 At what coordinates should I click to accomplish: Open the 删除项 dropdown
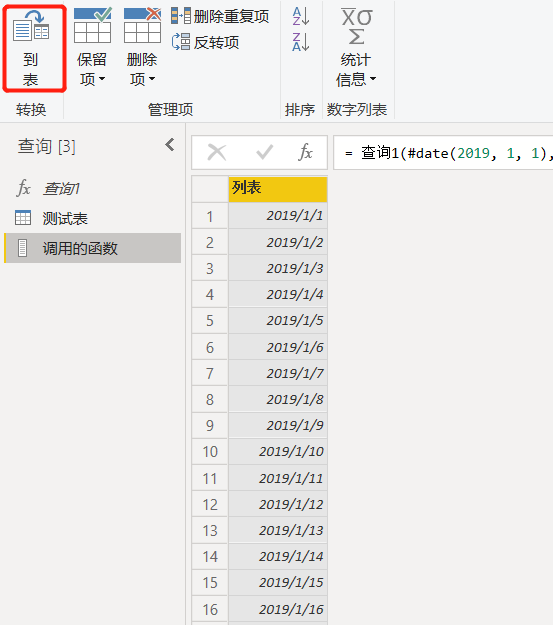142,49
